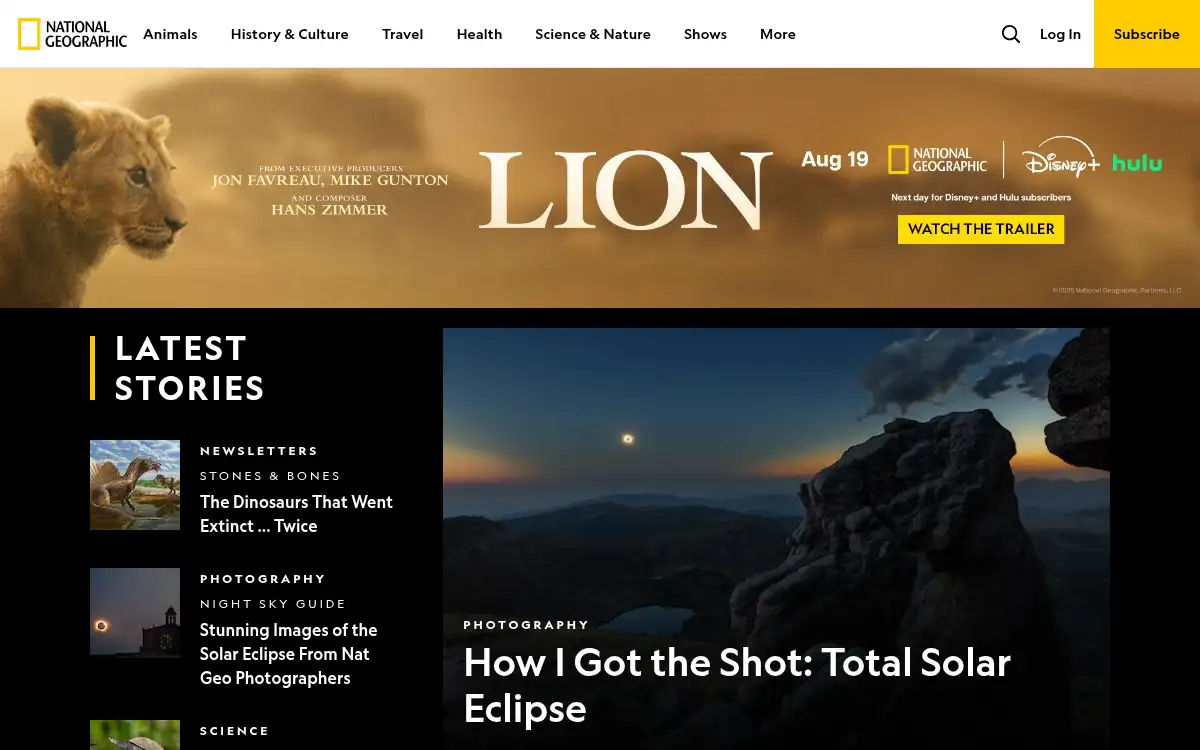Click Photography label above Night Sky Guide
The width and height of the screenshot is (1200, 750).
pyautogui.click(x=263, y=579)
